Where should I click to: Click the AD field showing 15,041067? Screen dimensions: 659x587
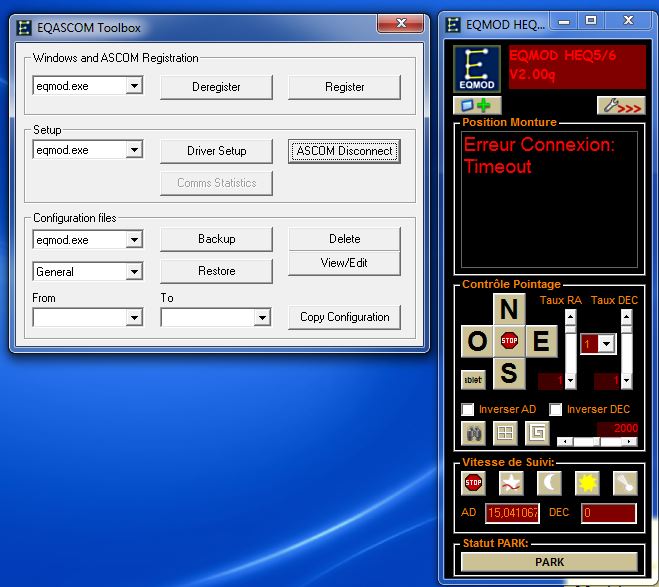pyautogui.click(x=512, y=513)
